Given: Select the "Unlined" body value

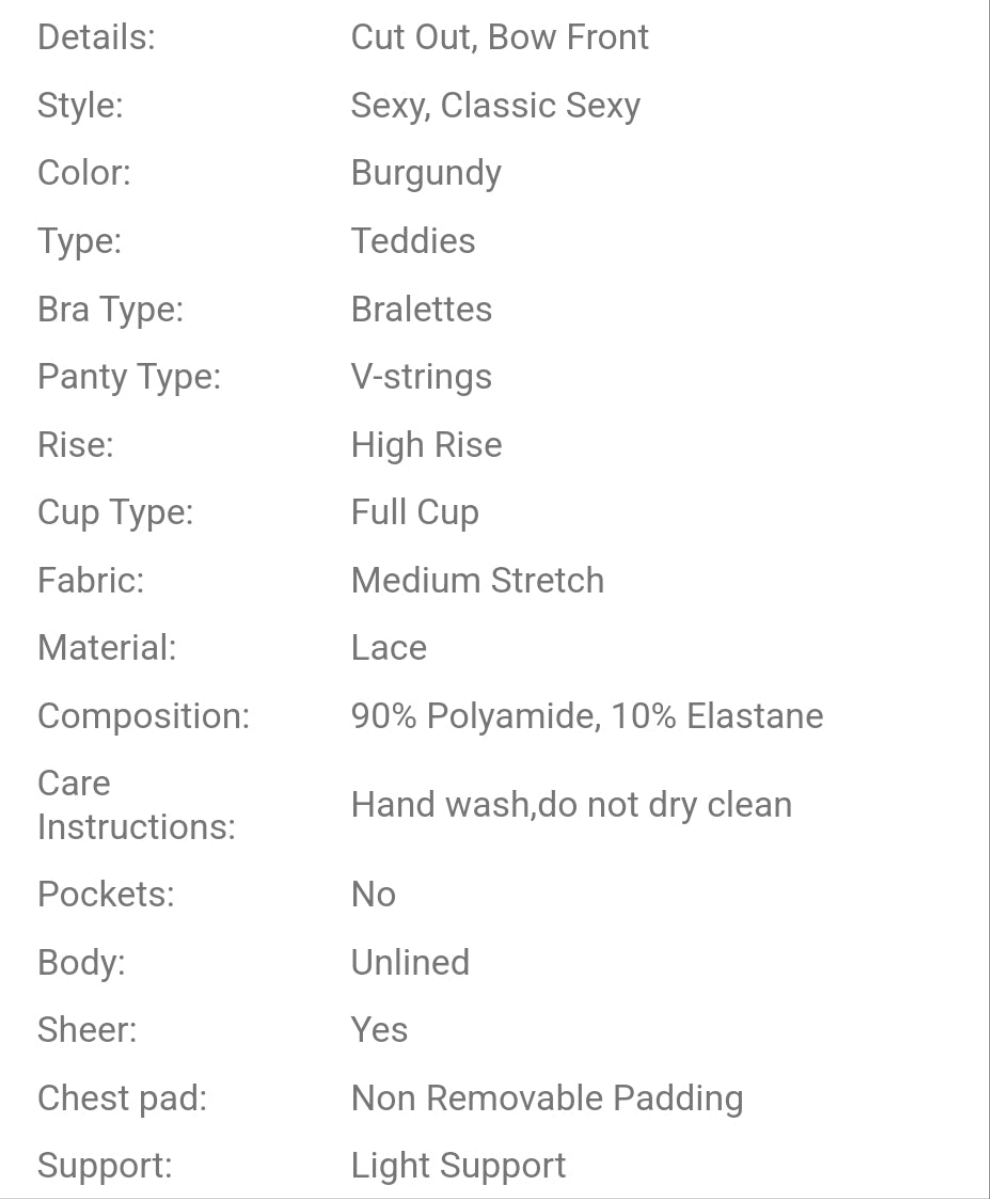Looking at the screenshot, I should pos(410,962).
